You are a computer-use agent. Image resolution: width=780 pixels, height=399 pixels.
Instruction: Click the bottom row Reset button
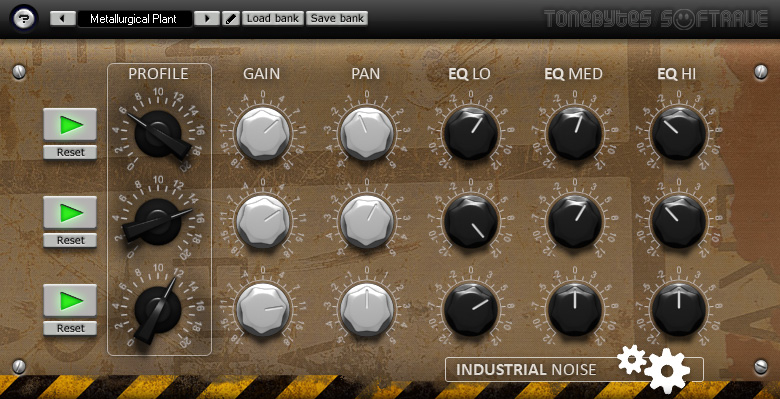(x=70, y=328)
